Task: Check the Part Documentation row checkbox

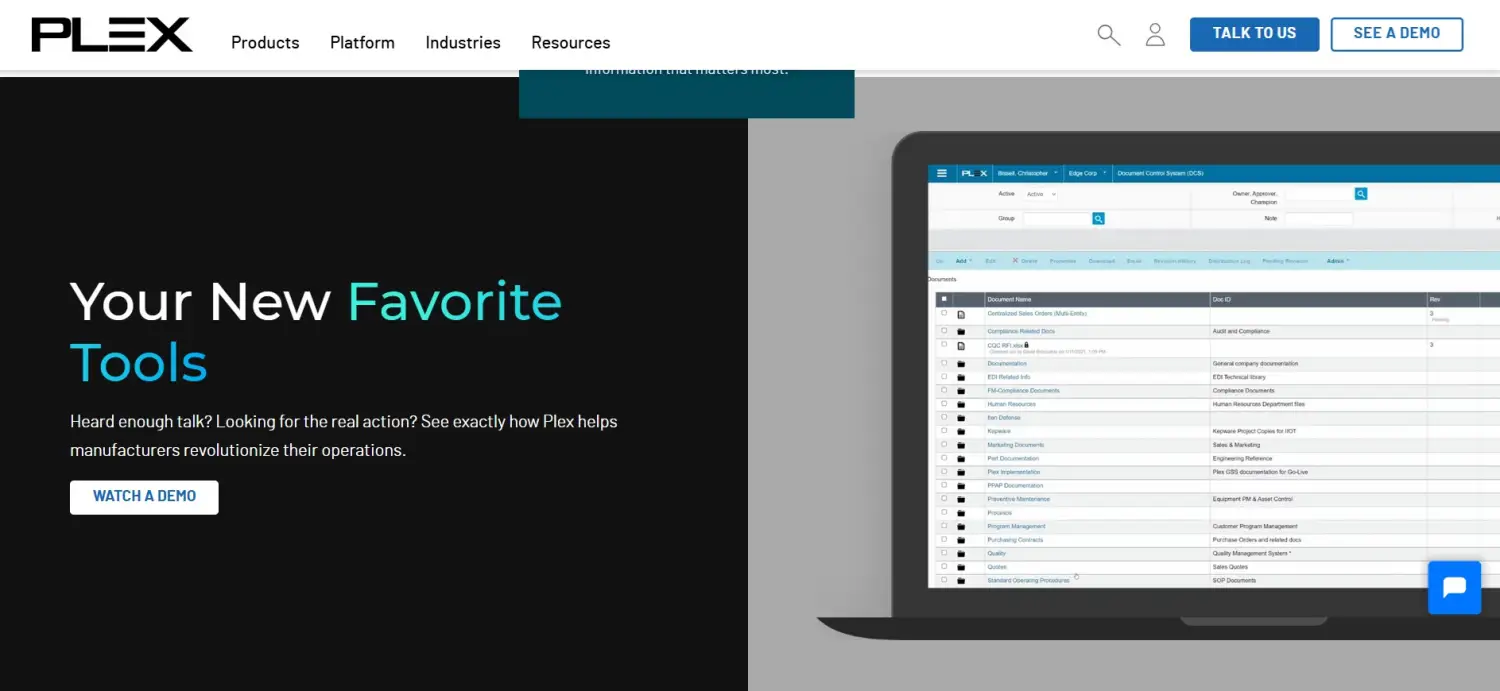Action: (x=944, y=458)
